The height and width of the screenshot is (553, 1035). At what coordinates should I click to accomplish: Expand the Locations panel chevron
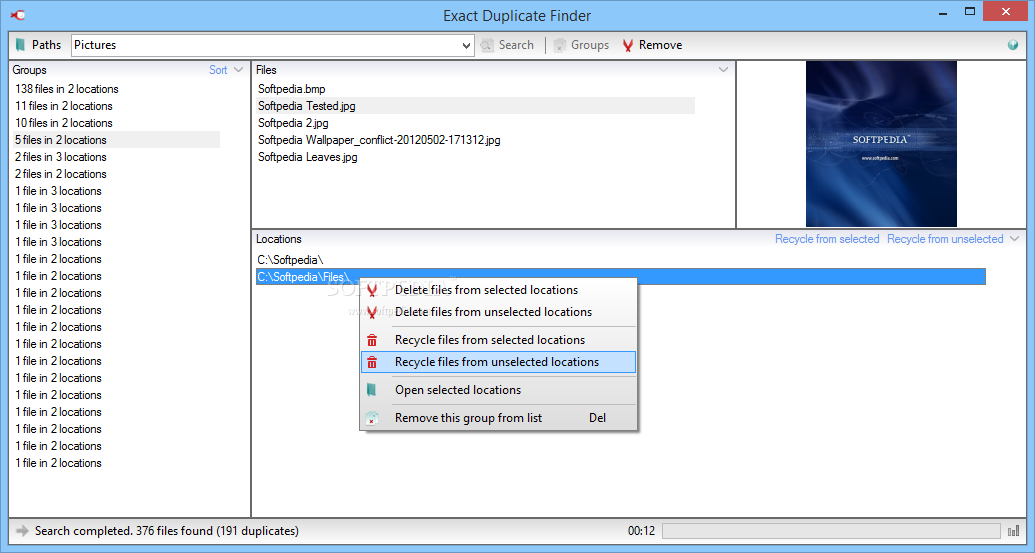[x=1015, y=239]
